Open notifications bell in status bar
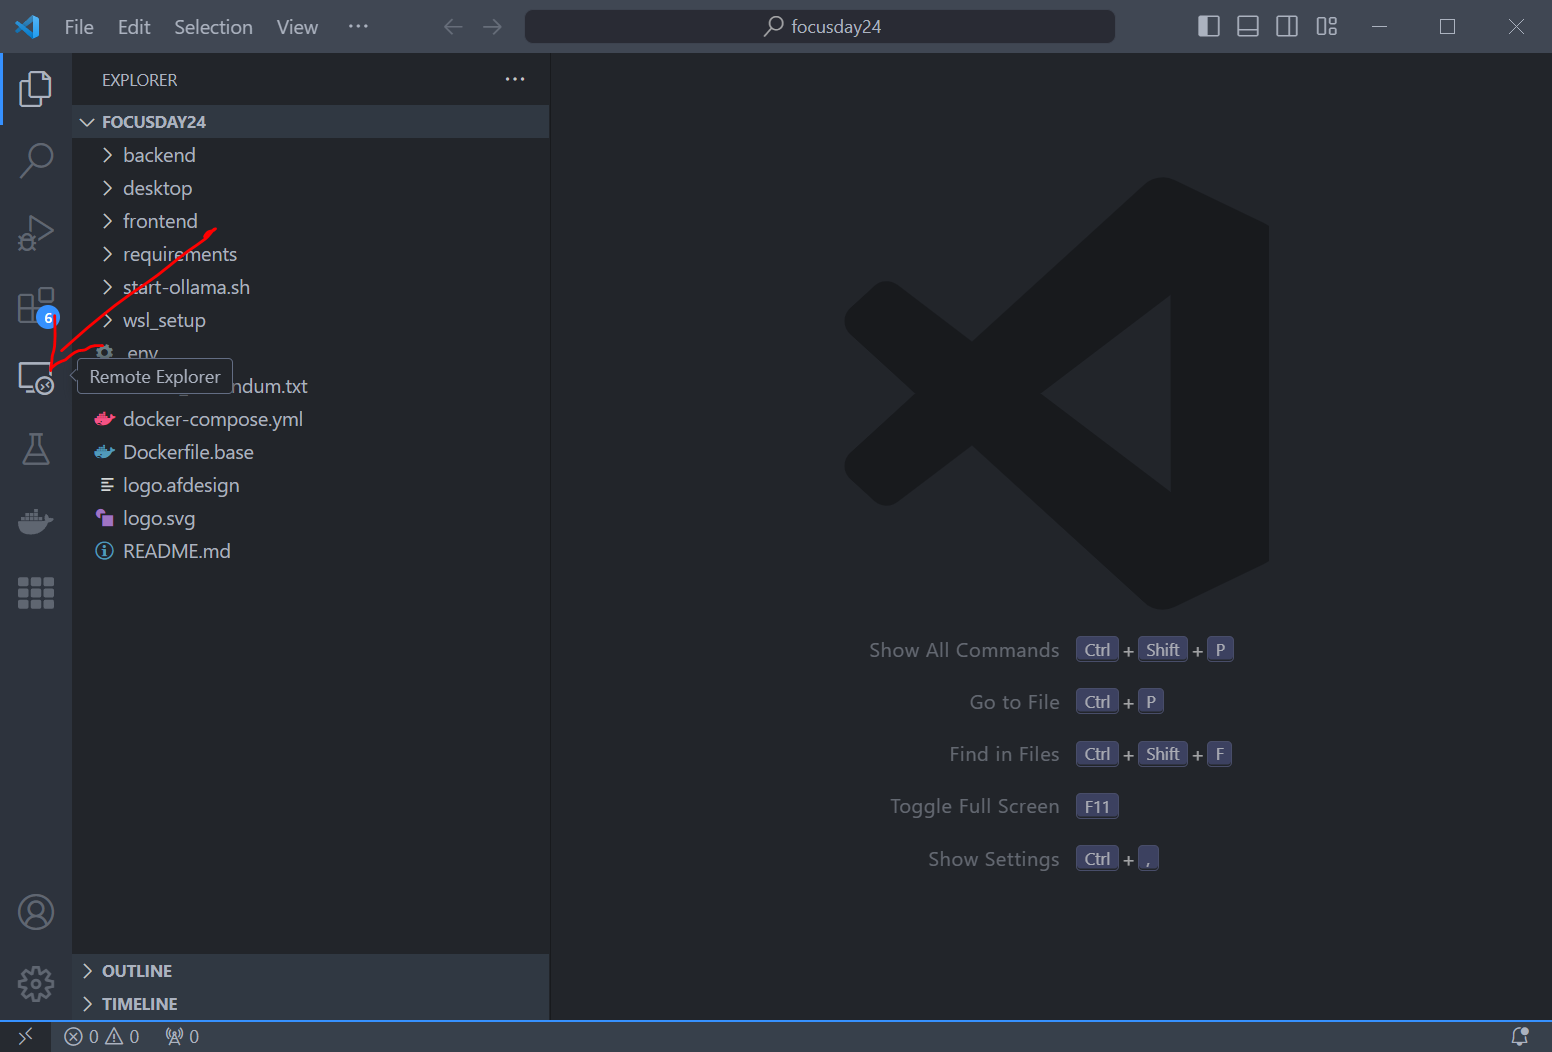This screenshot has height=1052, width=1552. (x=1519, y=1037)
